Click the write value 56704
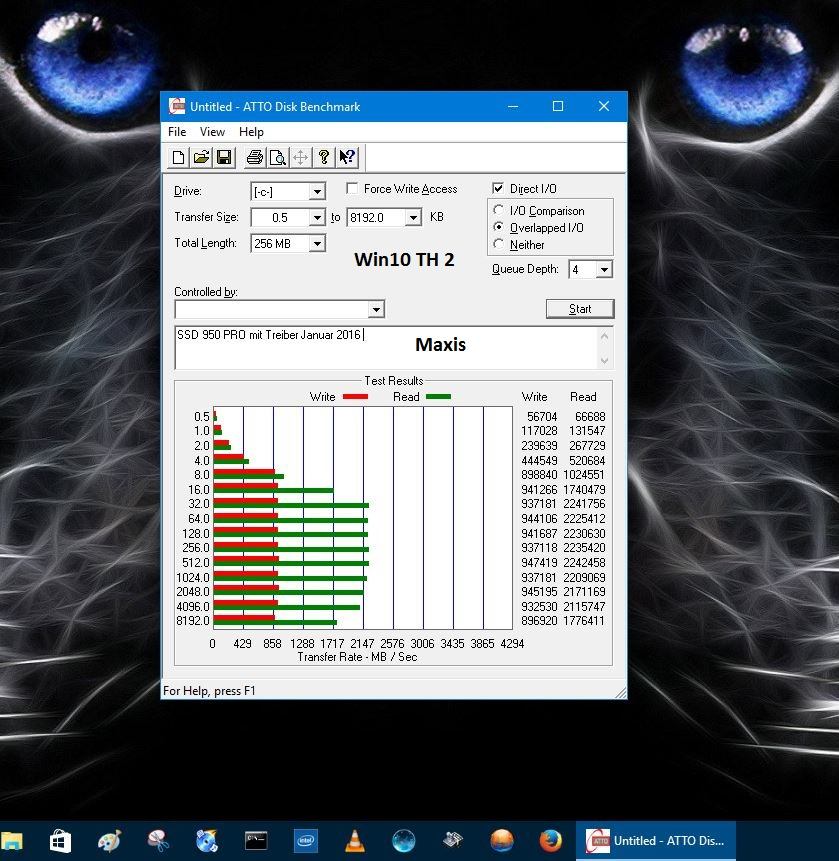839x861 pixels. pyautogui.click(x=542, y=416)
